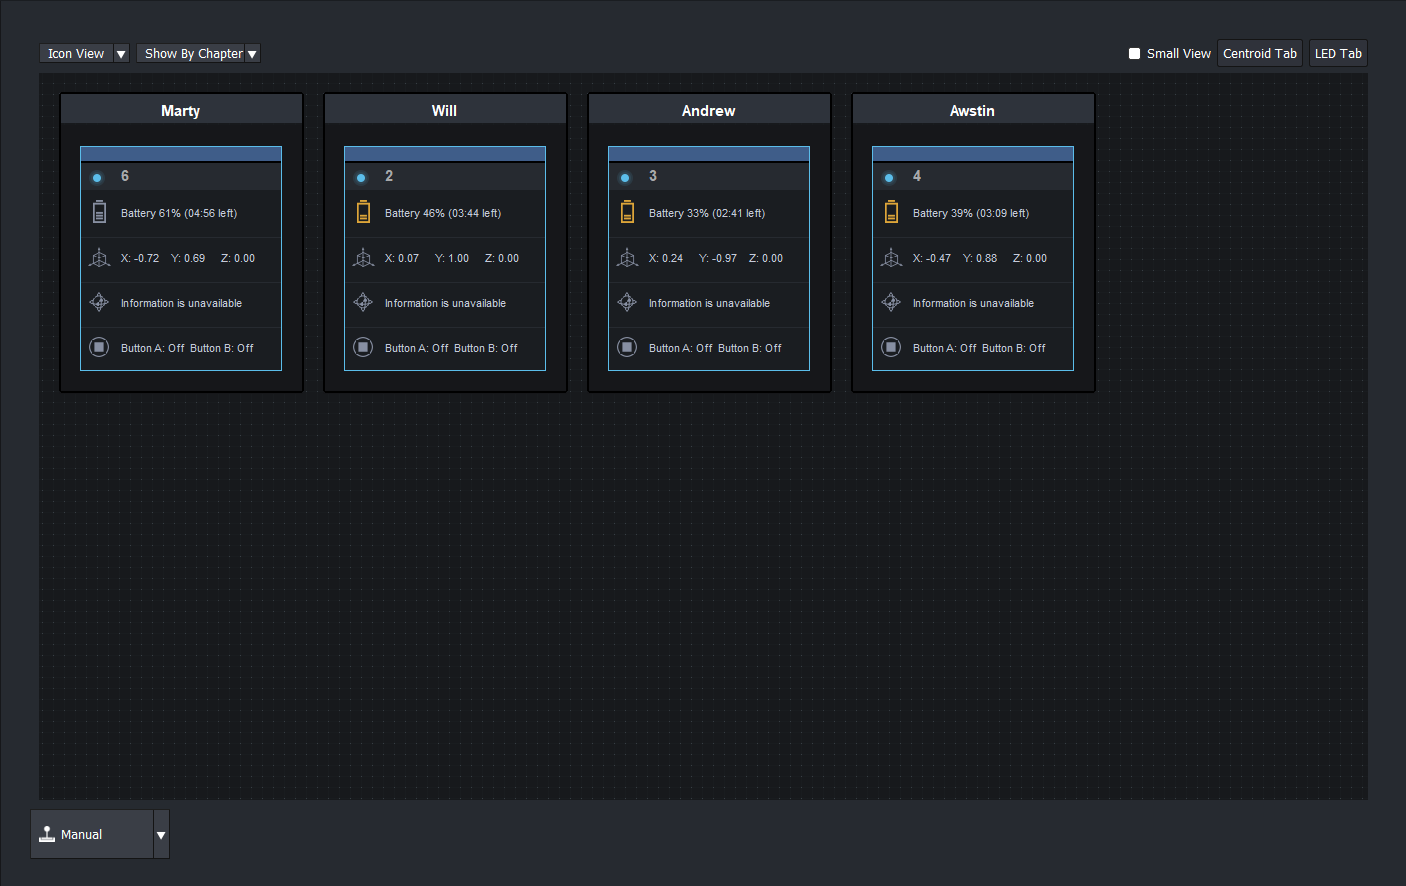Click the position cube icon in Andrew's card
The image size is (1406, 886).
[627, 258]
